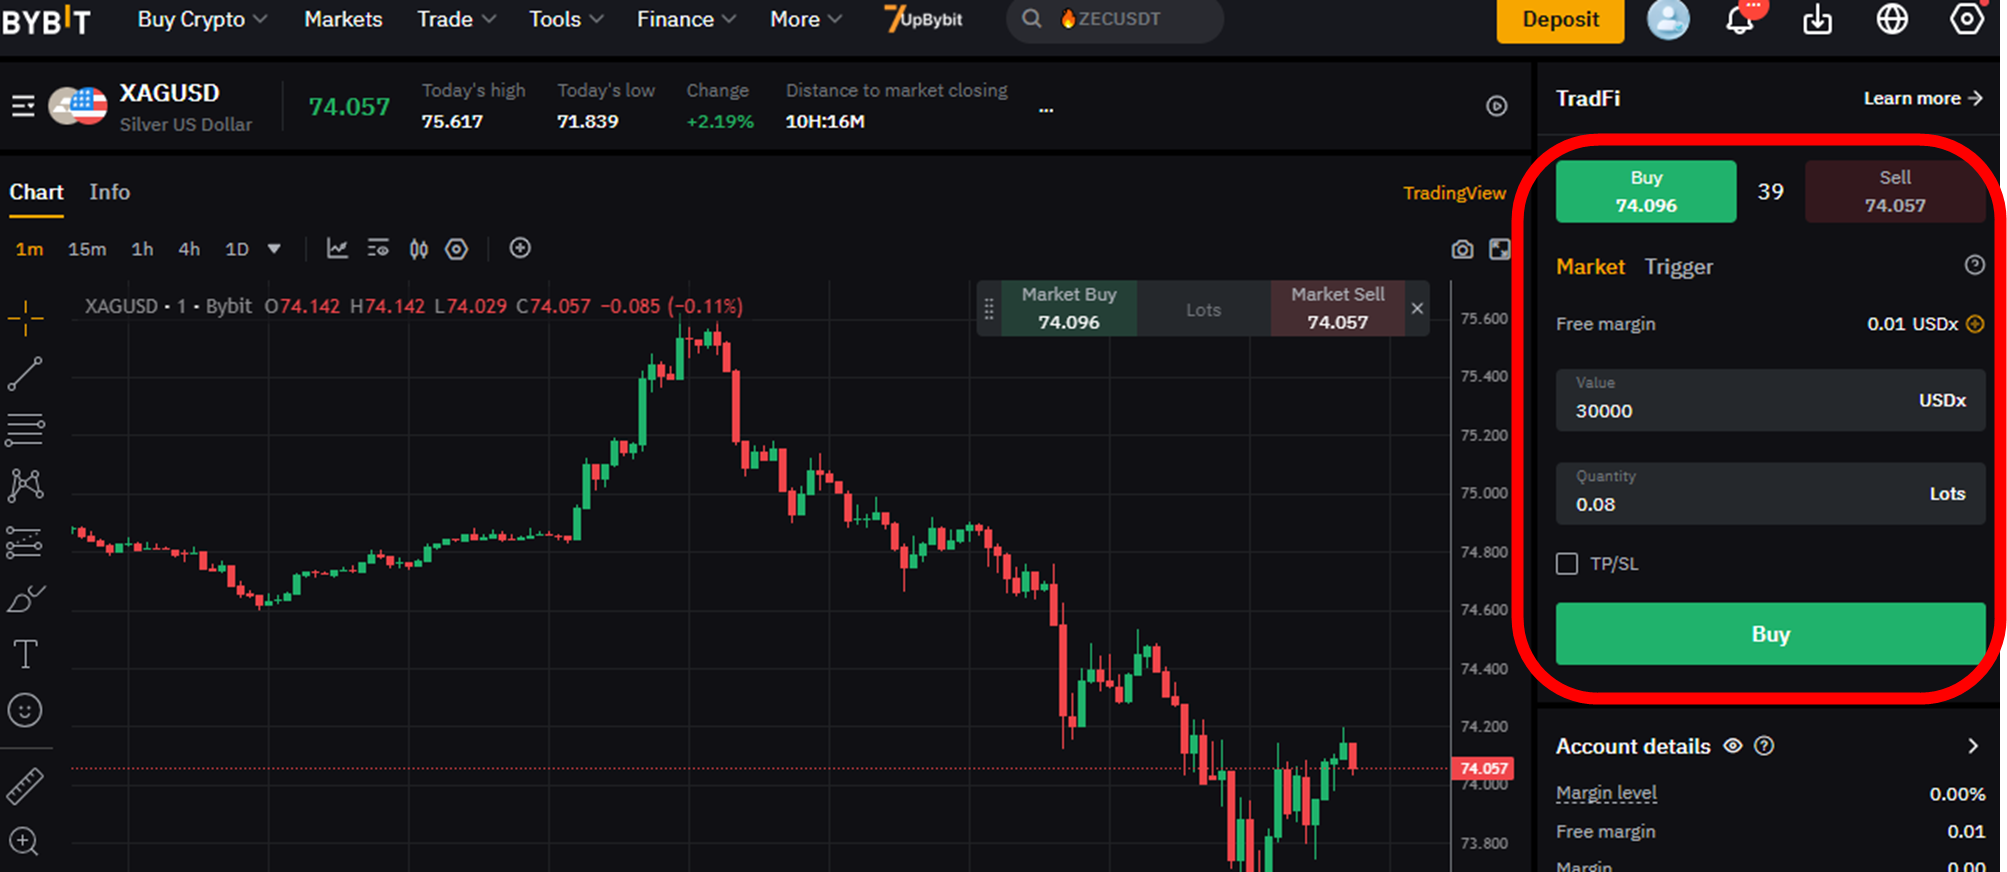
Task: Expand the Buy Crypto dropdown
Action: (x=202, y=19)
